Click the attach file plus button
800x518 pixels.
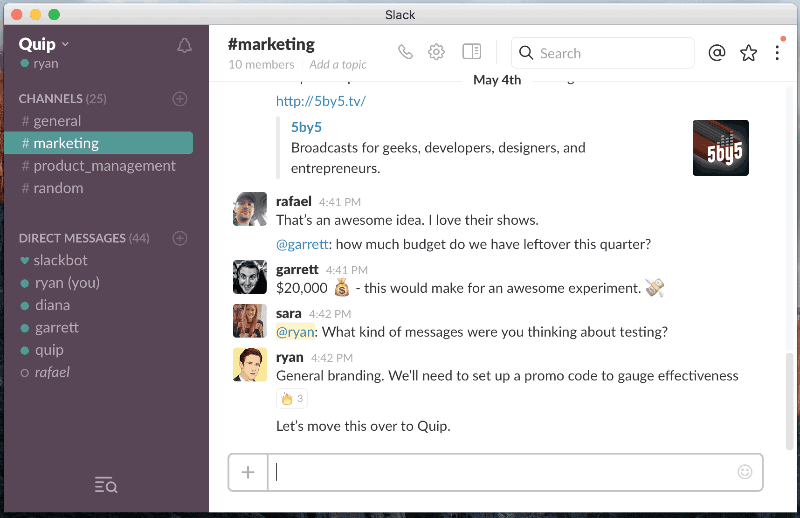click(248, 472)
